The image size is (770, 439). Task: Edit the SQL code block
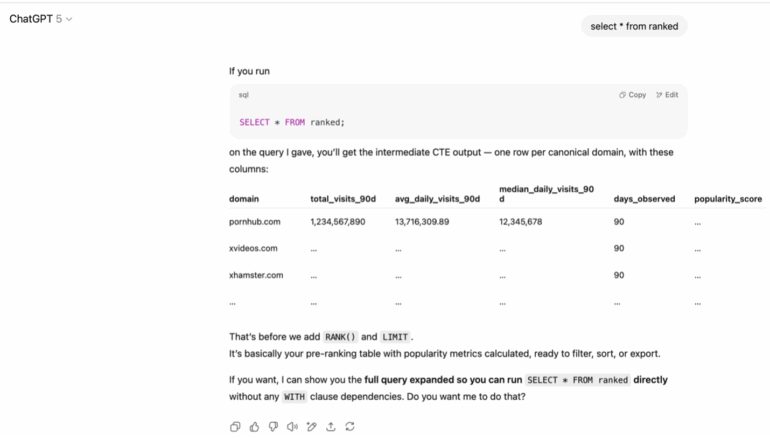click(667, 95)
